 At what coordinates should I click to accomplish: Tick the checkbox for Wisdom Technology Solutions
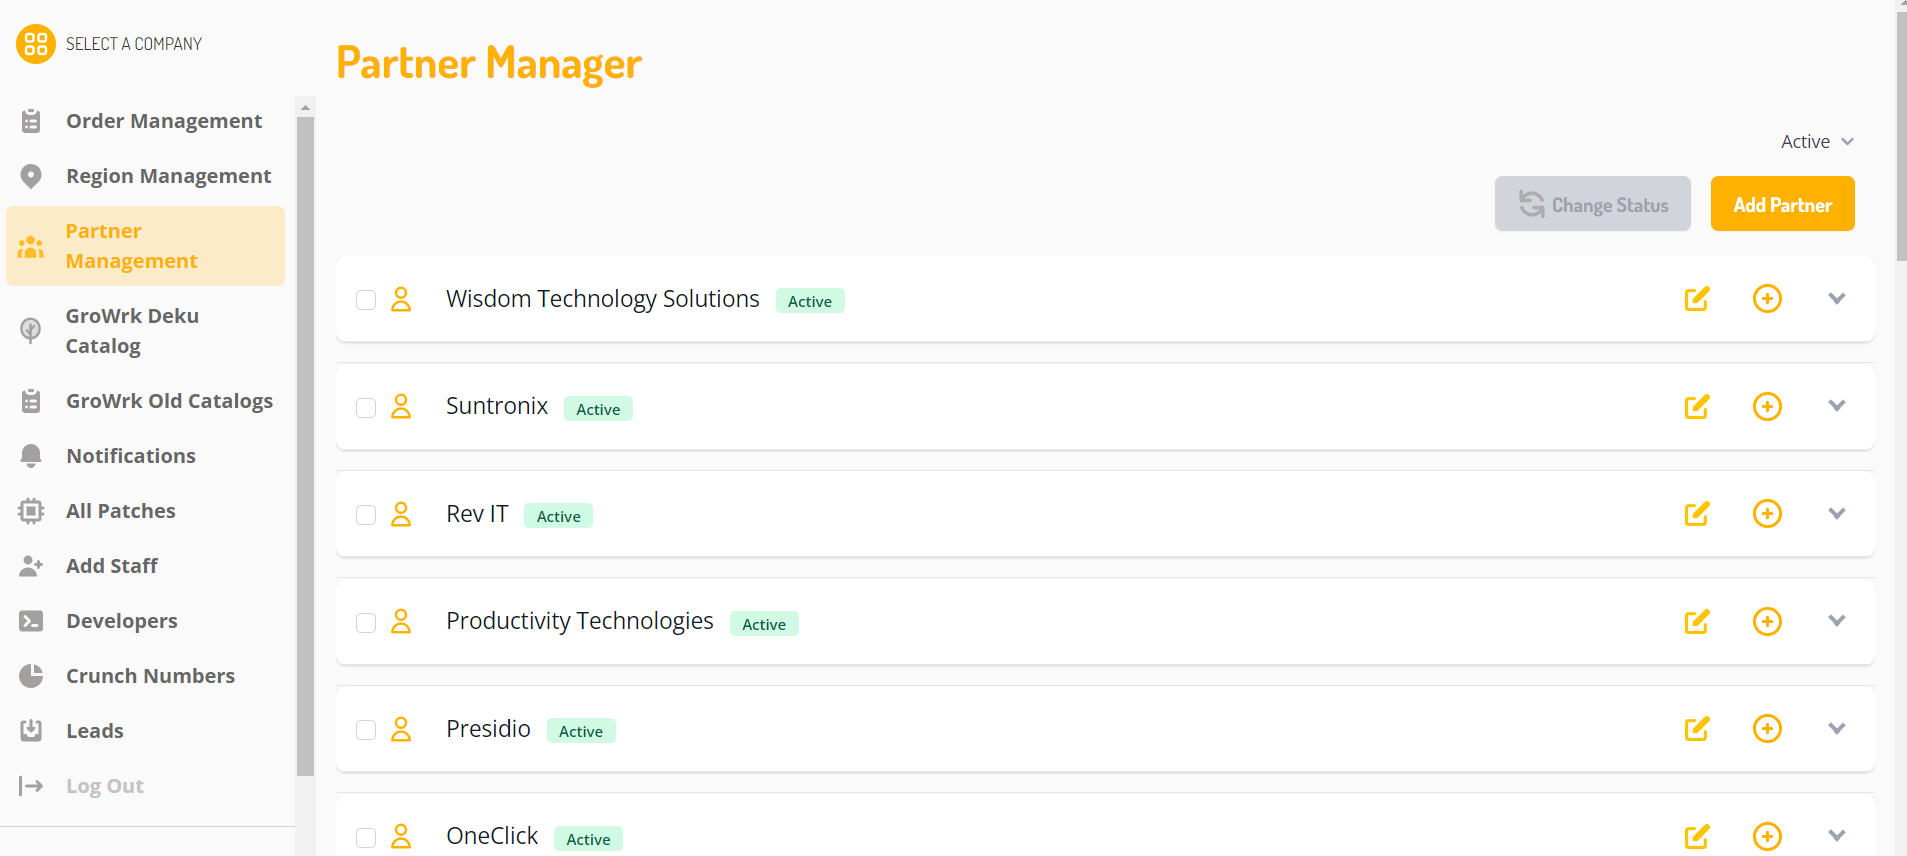pyautogui.click(x=366, y=300)
